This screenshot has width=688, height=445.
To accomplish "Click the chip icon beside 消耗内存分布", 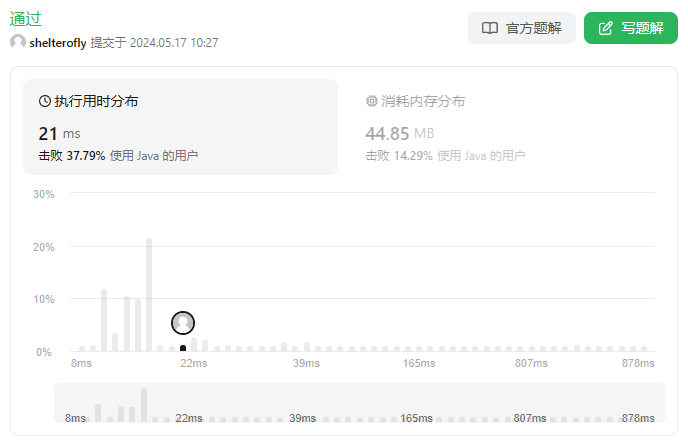I will point(372,101).
